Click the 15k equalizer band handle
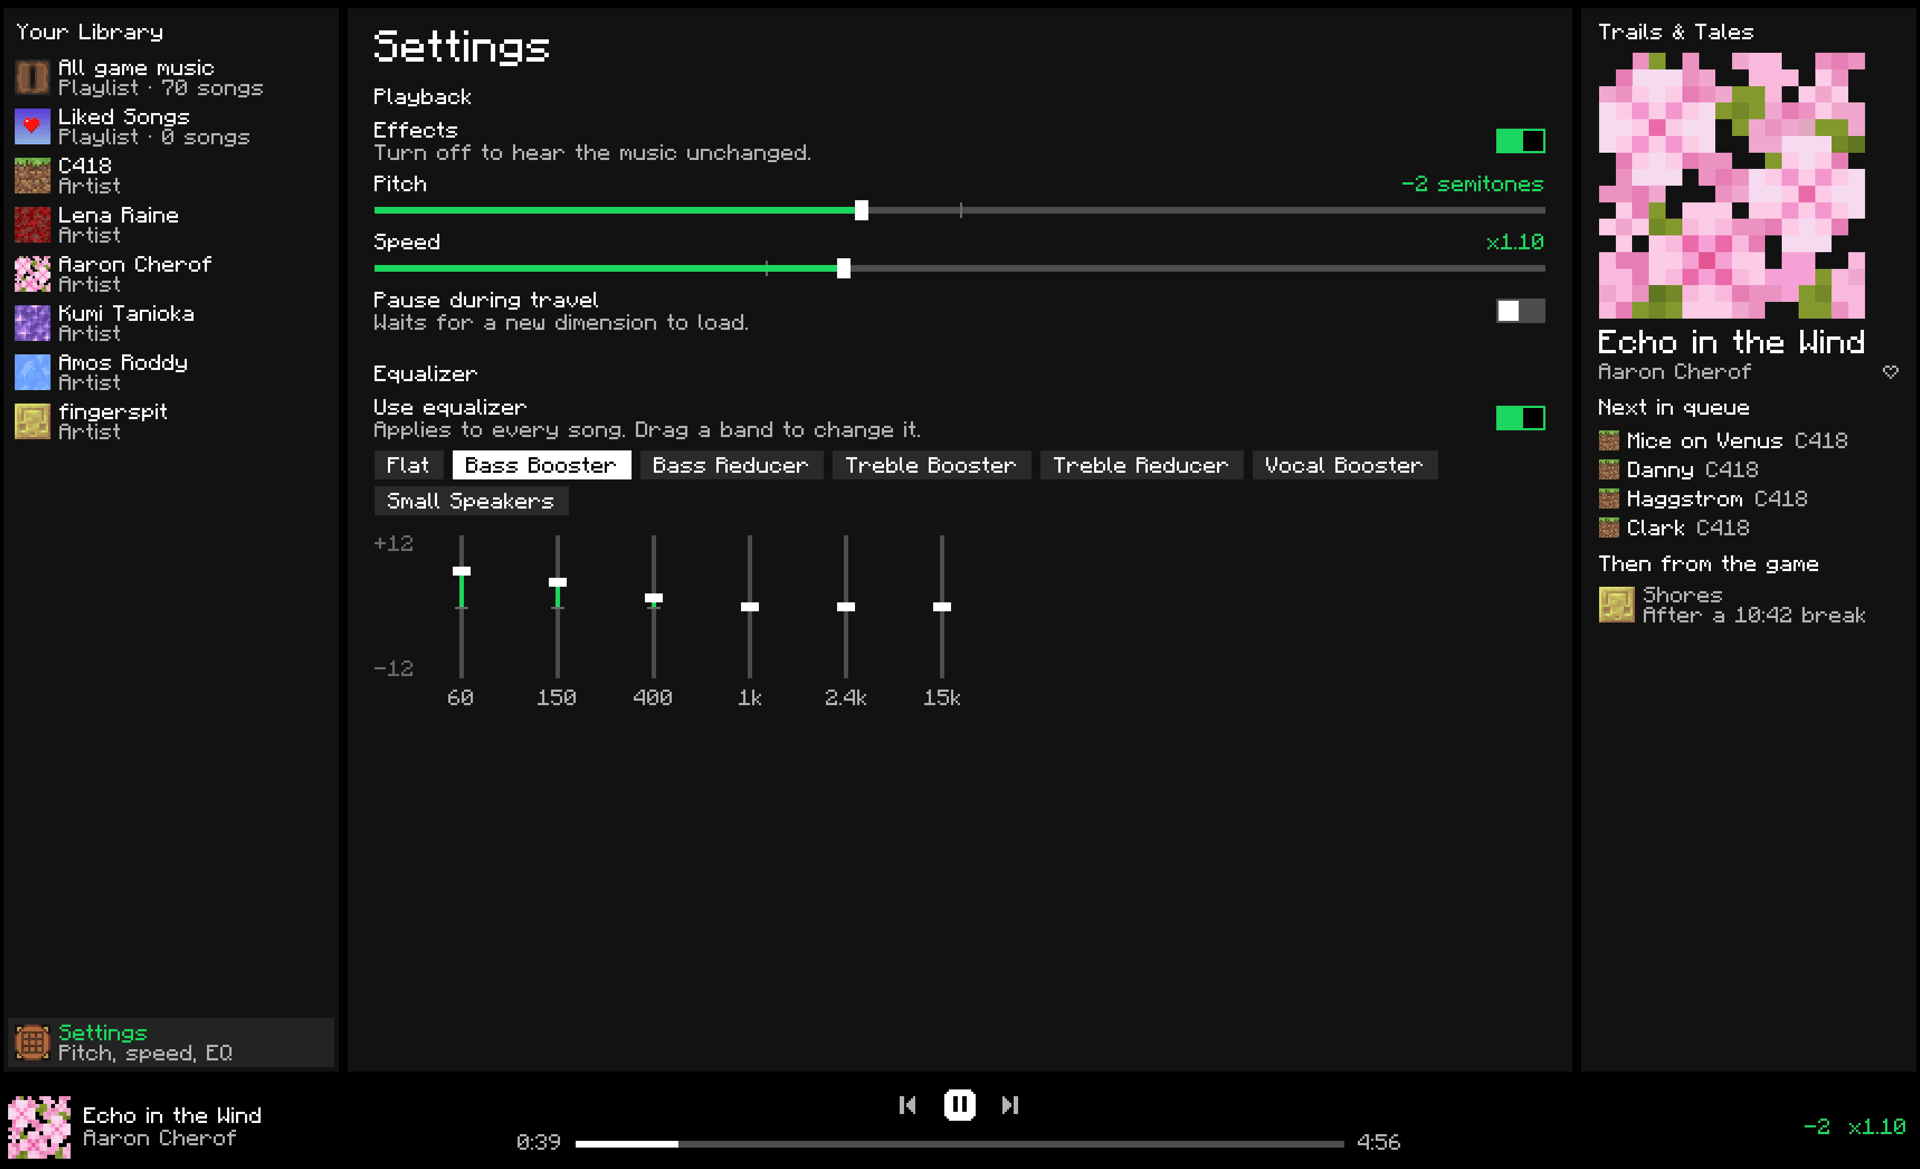The image size is (1920, 1169). point(941,607)
